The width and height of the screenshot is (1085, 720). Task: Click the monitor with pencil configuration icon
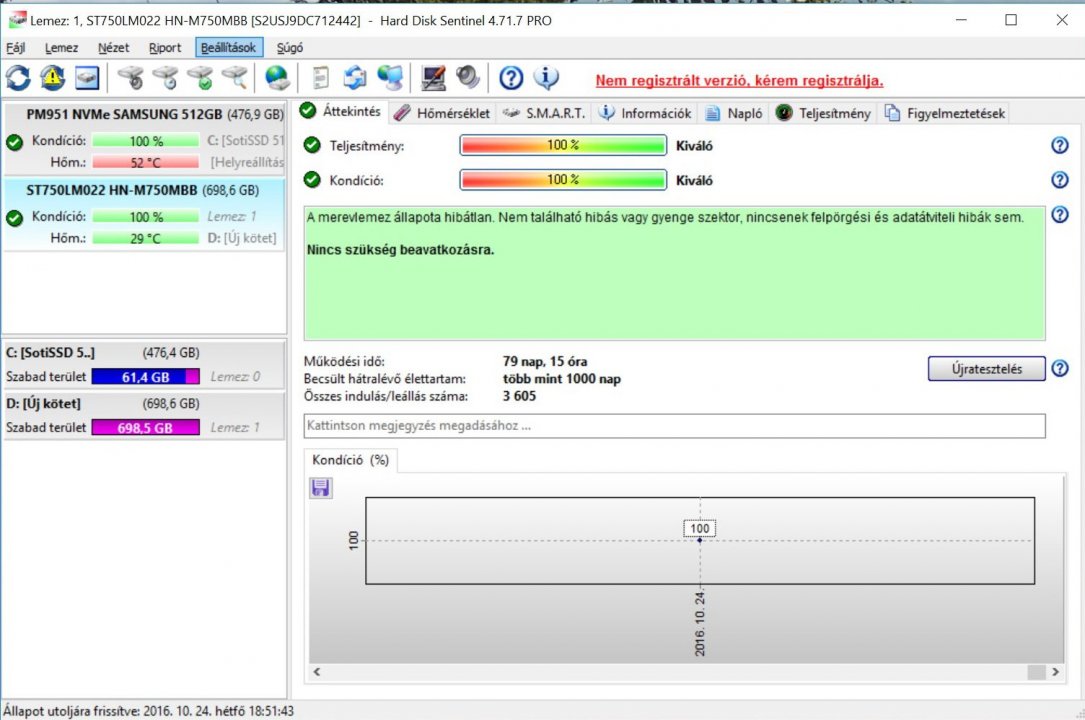tap(433, 78)
